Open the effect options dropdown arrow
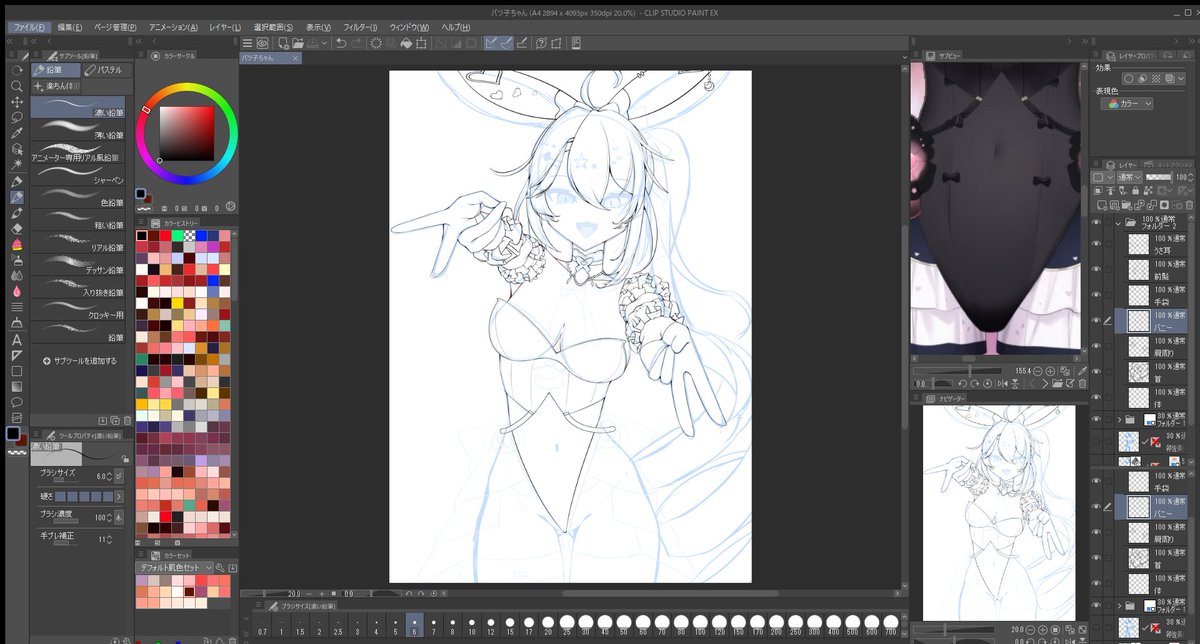Viewport: 1200px width, 644px height. coord(1181,78)
